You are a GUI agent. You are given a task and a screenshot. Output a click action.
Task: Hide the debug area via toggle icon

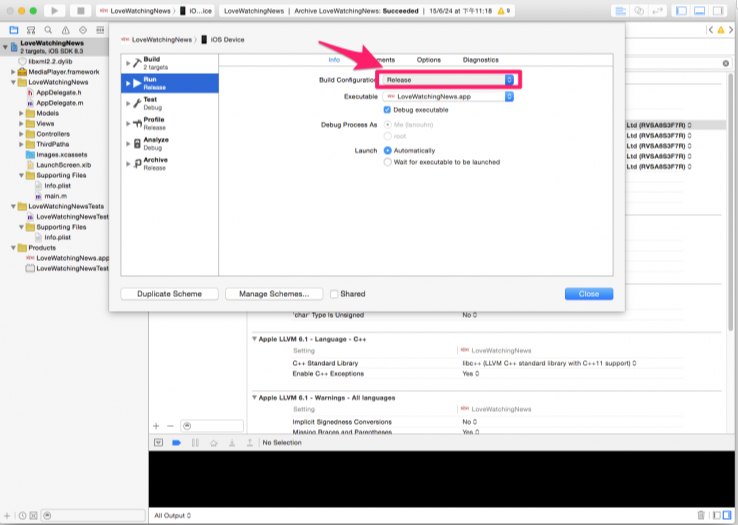coord(159,443)
